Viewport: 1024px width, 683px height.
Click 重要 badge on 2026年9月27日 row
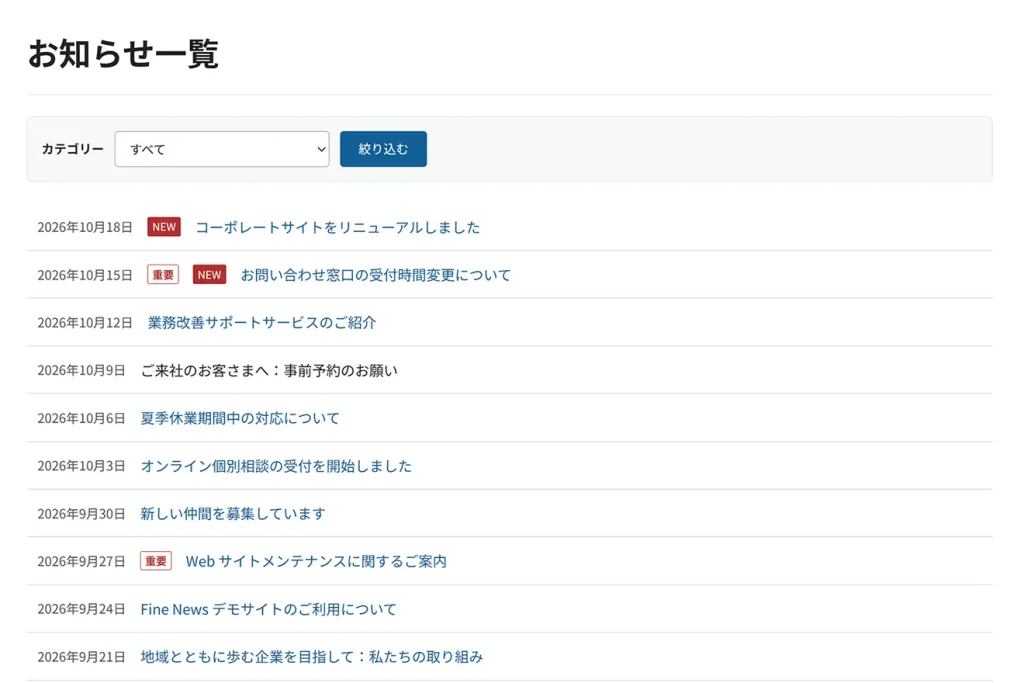(x=156, y=562)
